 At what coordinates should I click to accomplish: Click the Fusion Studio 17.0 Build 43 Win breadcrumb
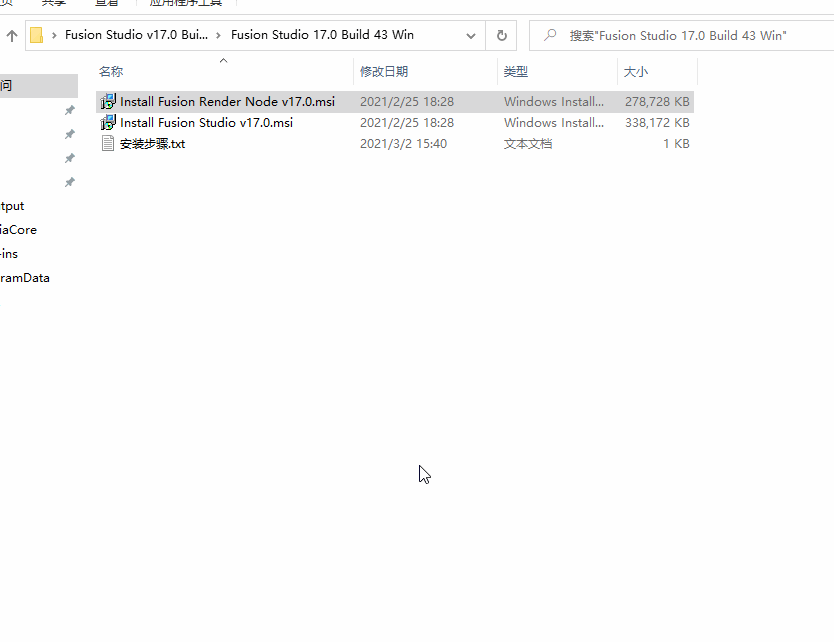(x=322, y=35)
